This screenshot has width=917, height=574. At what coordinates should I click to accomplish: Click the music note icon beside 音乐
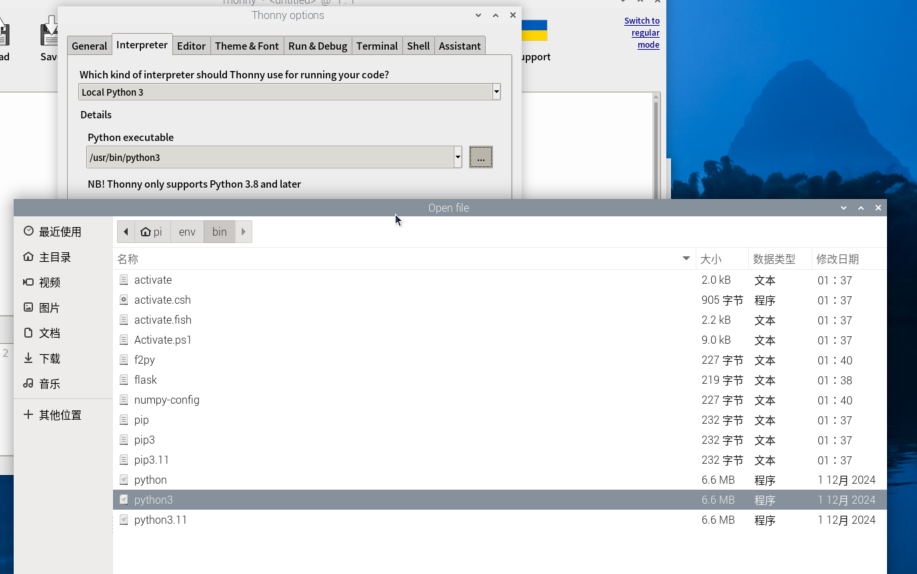point(28,383)
